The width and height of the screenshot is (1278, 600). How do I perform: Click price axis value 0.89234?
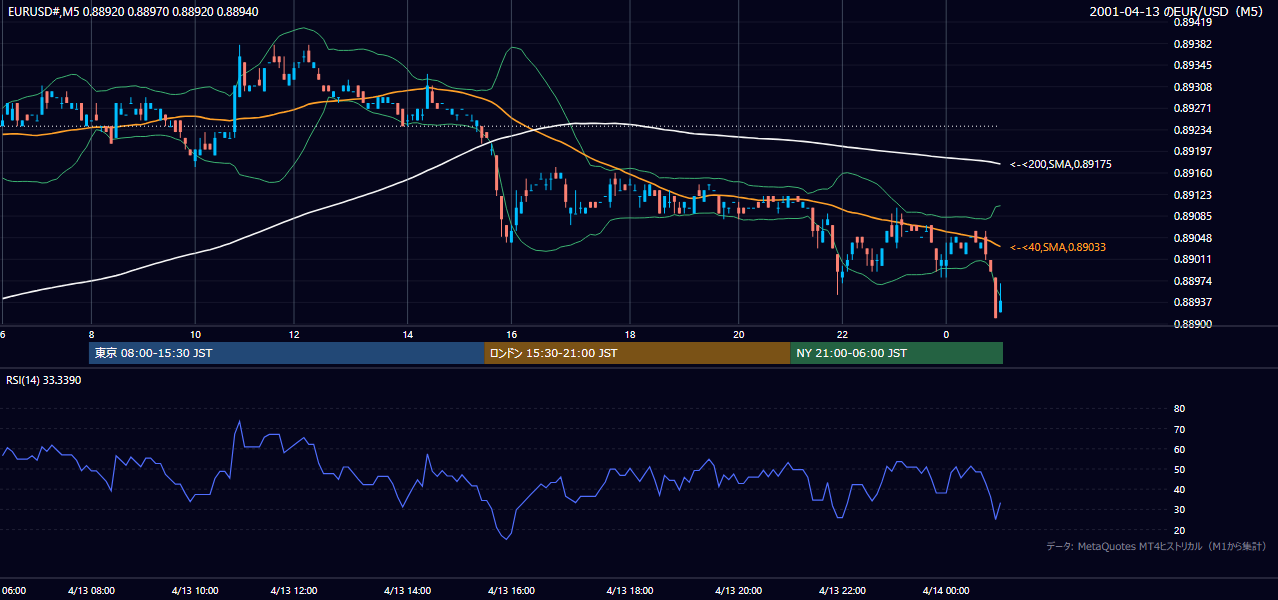[1192, 130]
